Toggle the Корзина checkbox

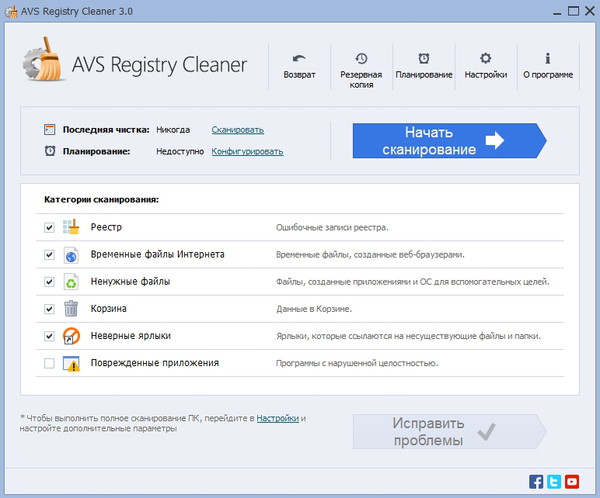click(x=49, y=309)
